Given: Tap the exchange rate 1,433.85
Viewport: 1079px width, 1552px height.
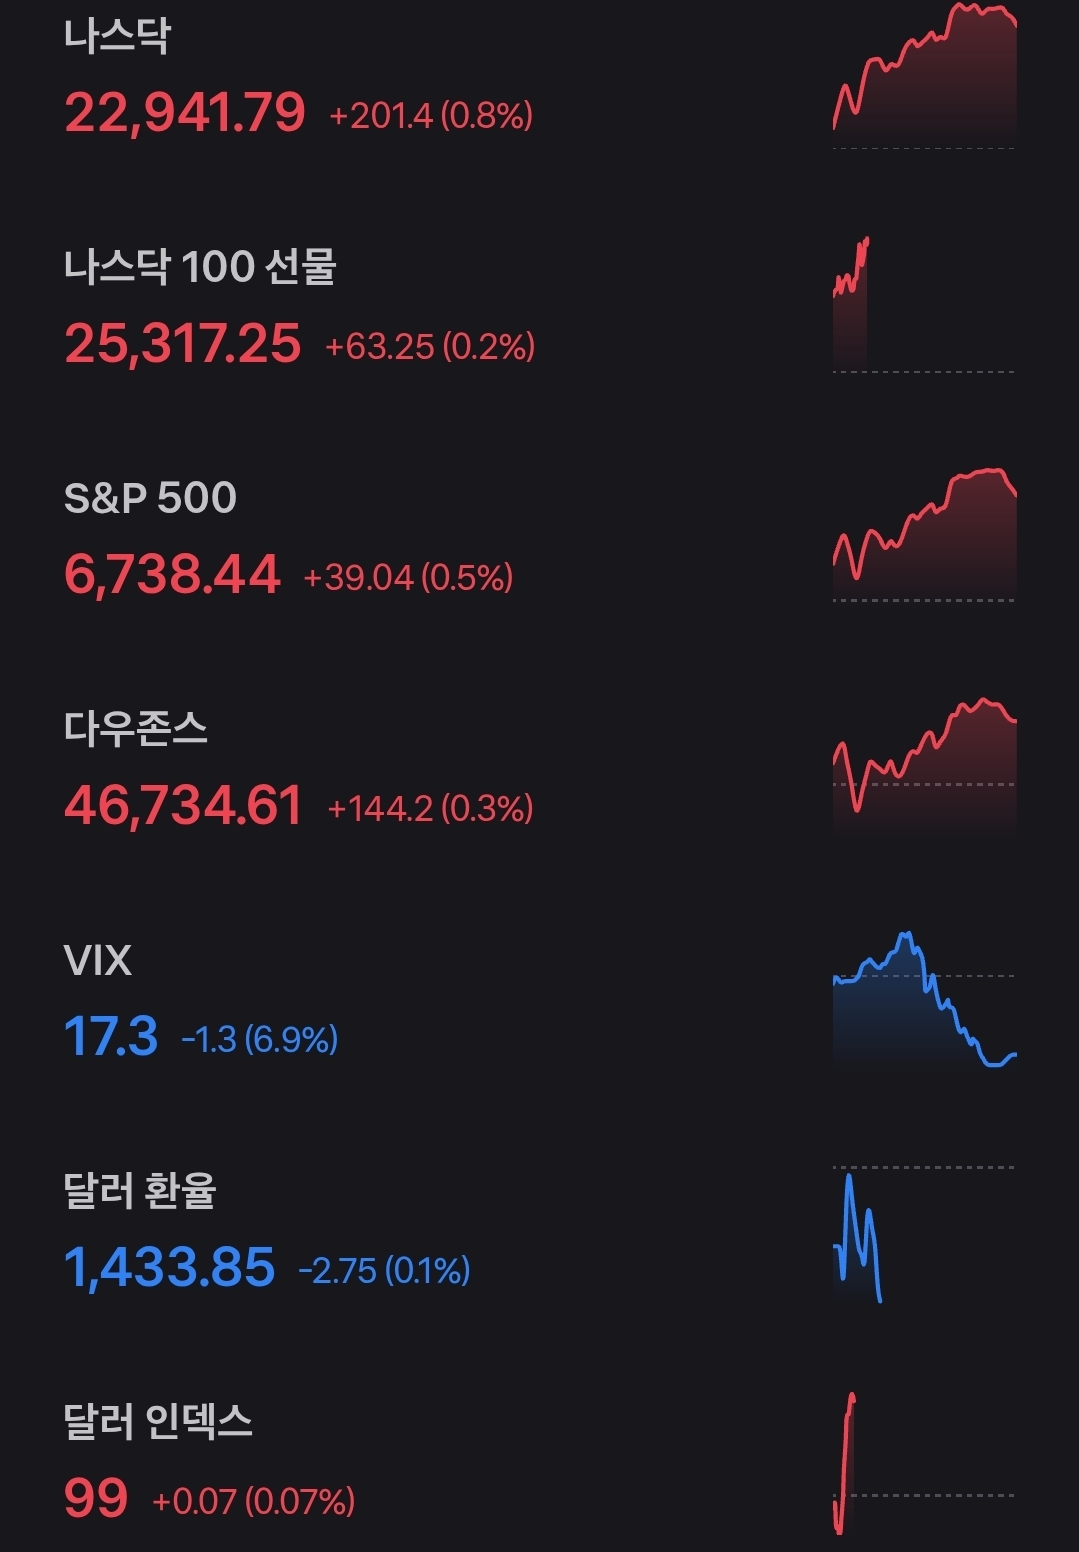Looking at the screenshot, I should [169, 1267].
